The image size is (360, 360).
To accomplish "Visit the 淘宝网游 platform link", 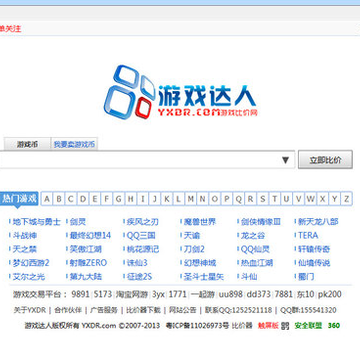I will [132, 294].
